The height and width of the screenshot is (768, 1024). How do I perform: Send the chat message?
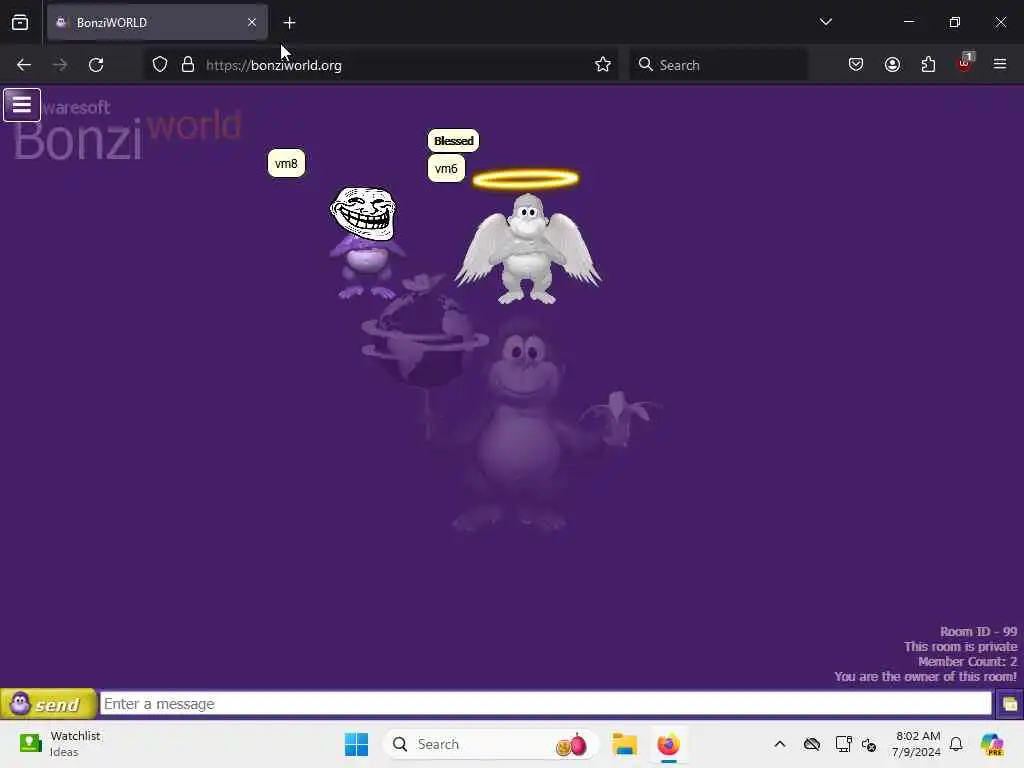[x=48, y=704]
